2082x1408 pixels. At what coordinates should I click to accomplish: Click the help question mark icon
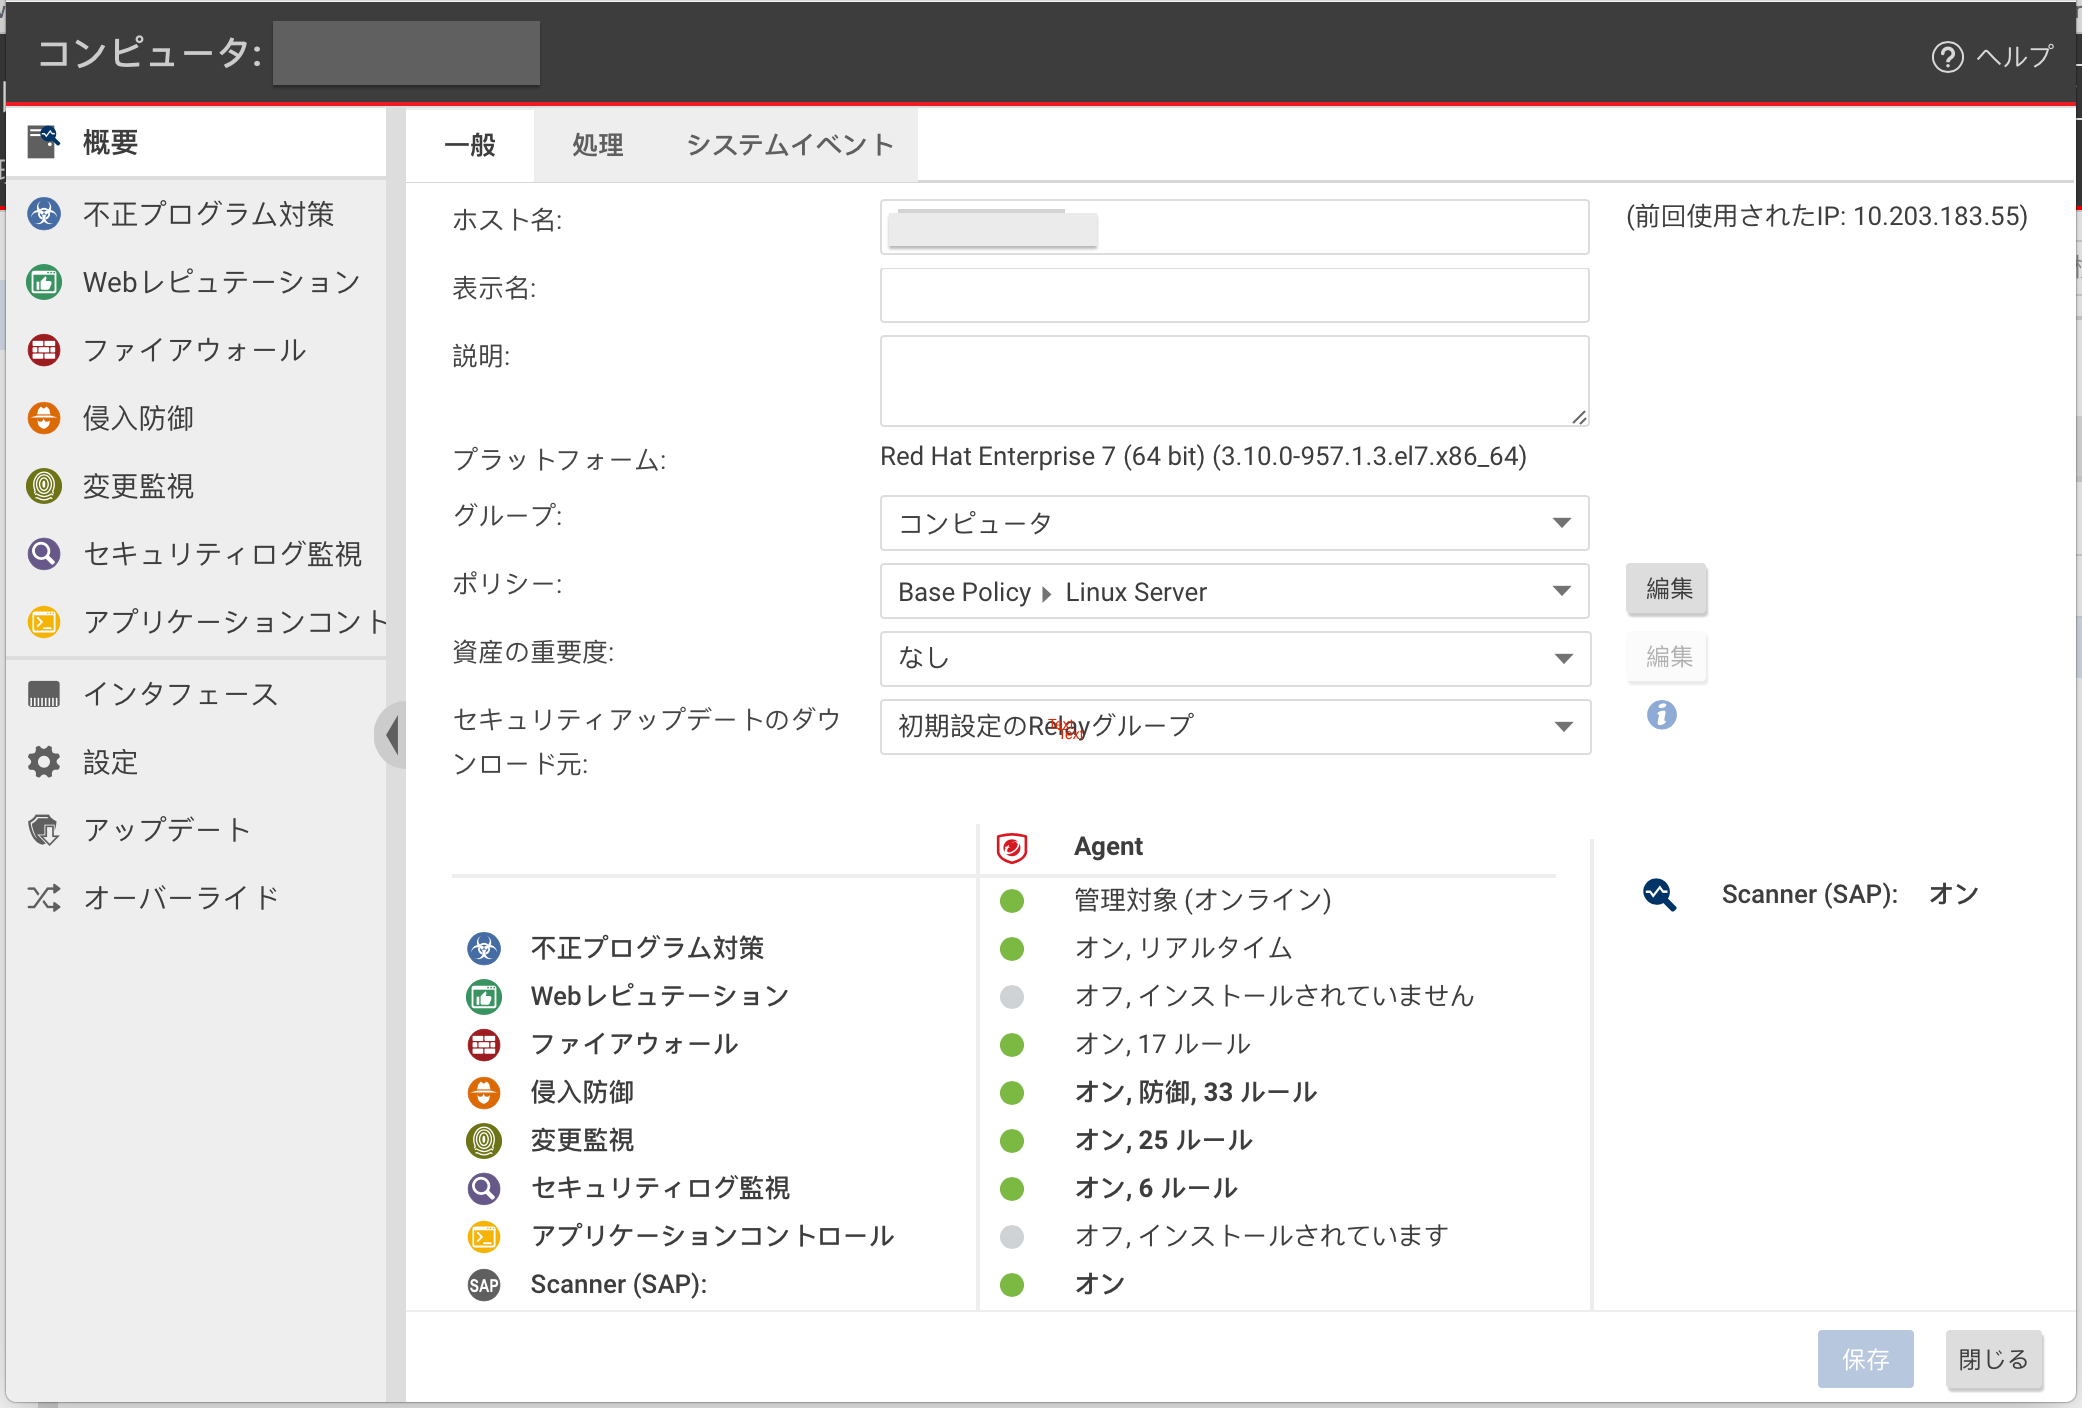[1947, 57]
